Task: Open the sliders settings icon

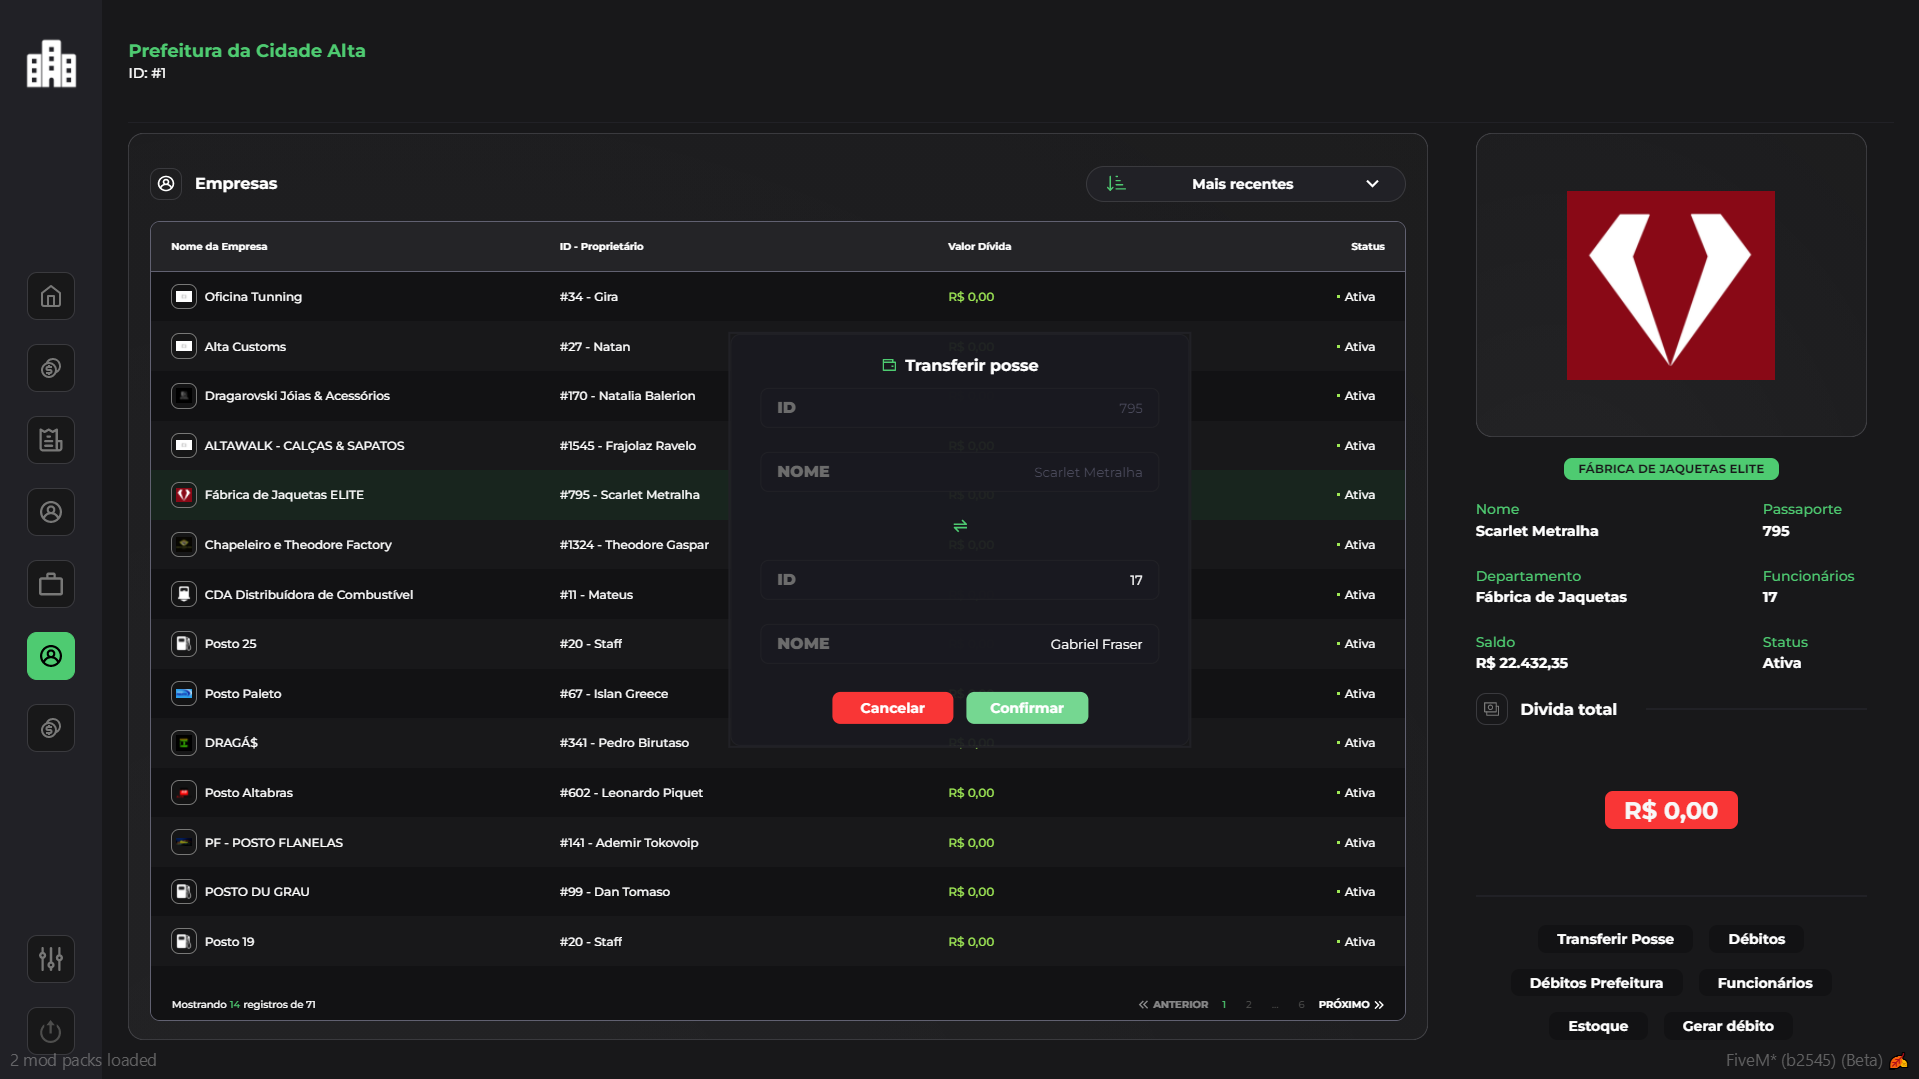Action: tap(51, 959)
